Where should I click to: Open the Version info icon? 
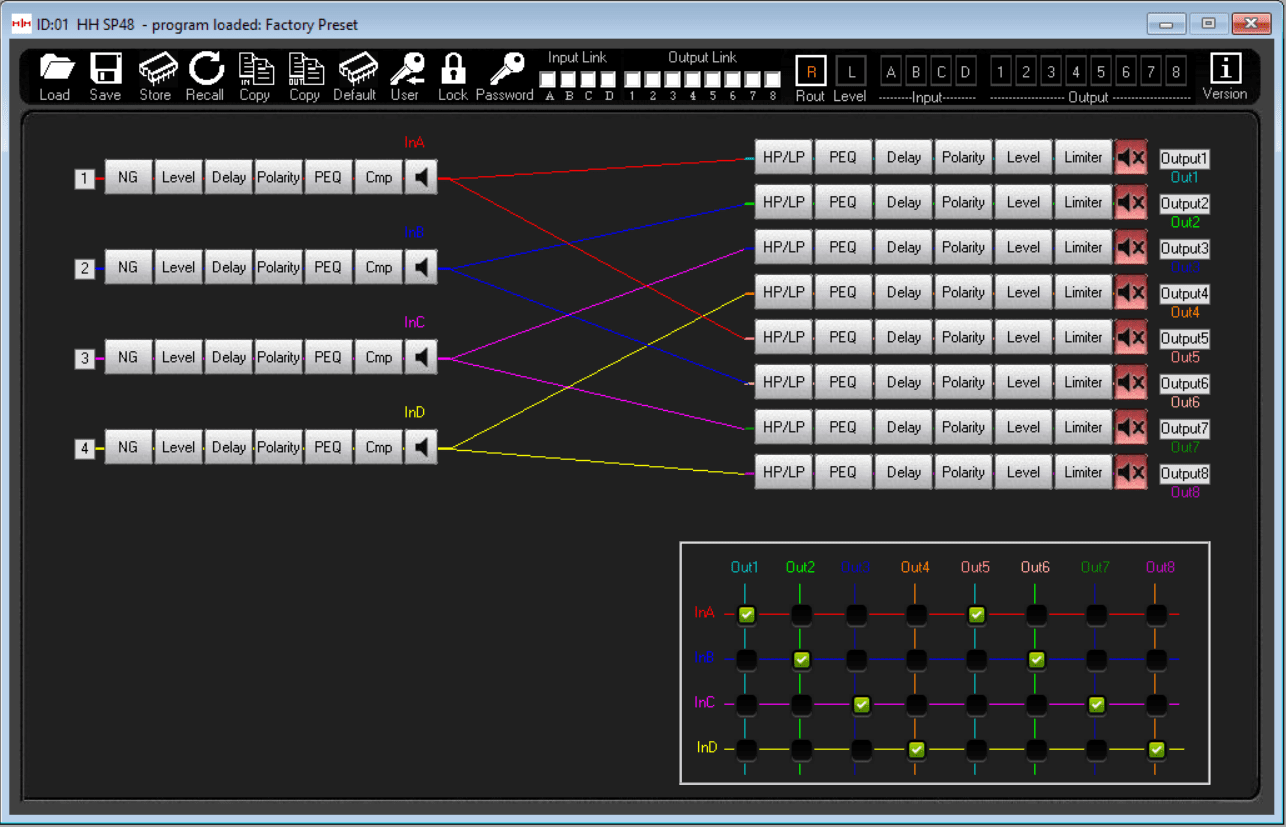pyautogui.click(x=1225, y=69)
